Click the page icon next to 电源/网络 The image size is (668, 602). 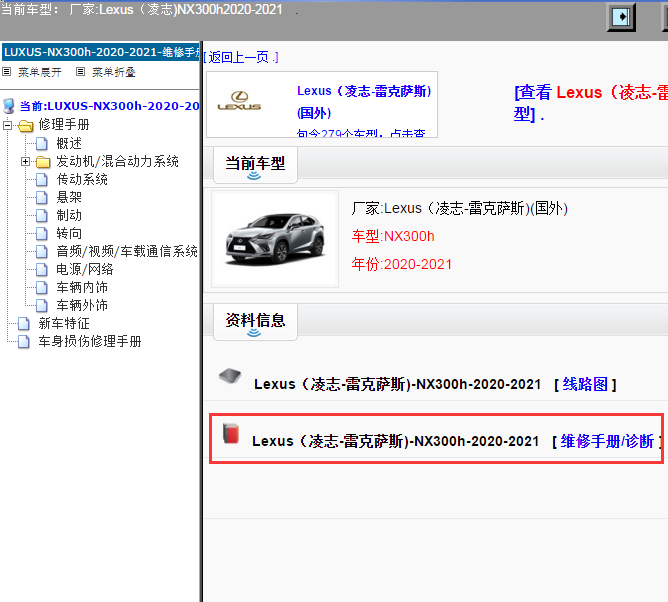coord(42,269)
